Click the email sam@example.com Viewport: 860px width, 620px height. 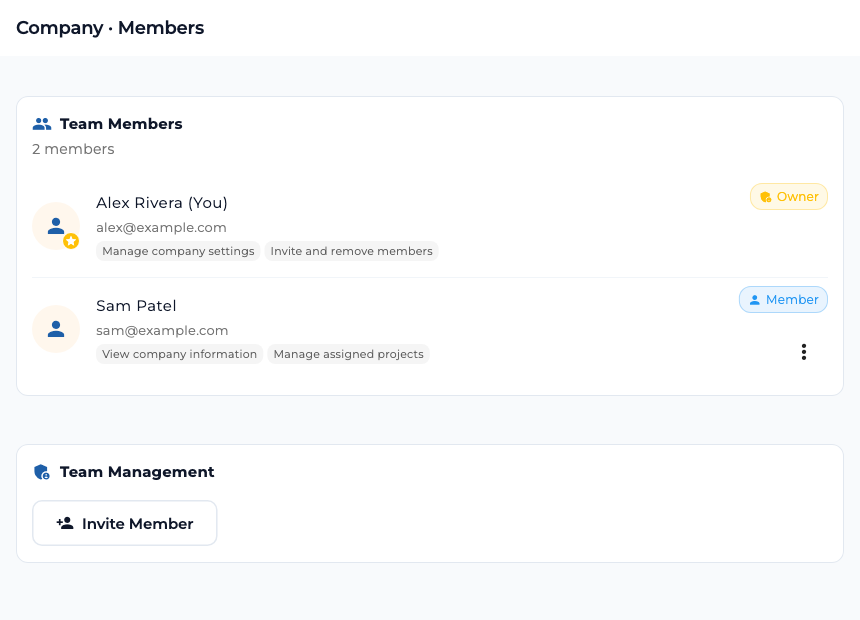[x=162, y=330]
